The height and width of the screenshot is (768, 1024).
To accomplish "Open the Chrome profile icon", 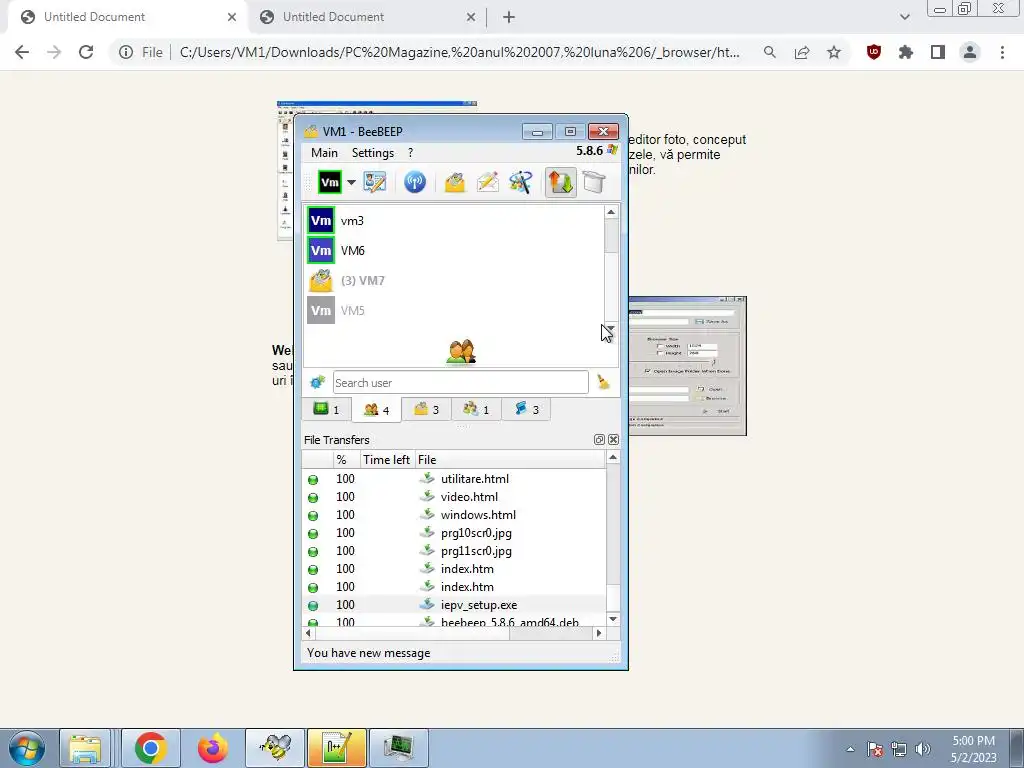I will (x=970, y=52).
